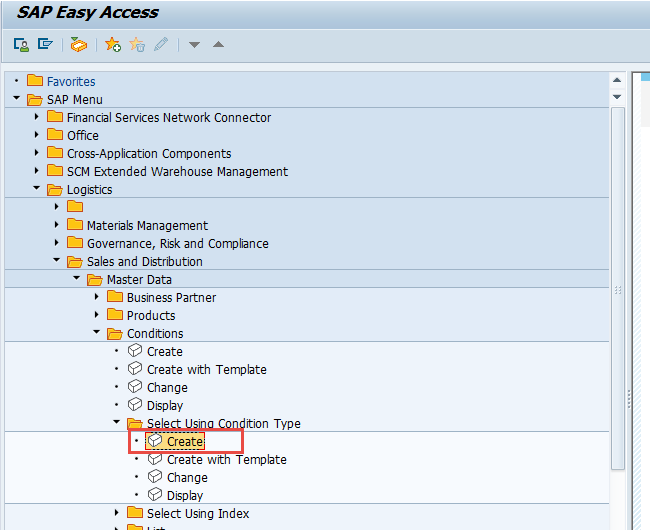Expand the Products node arrow

click(97, 315)
